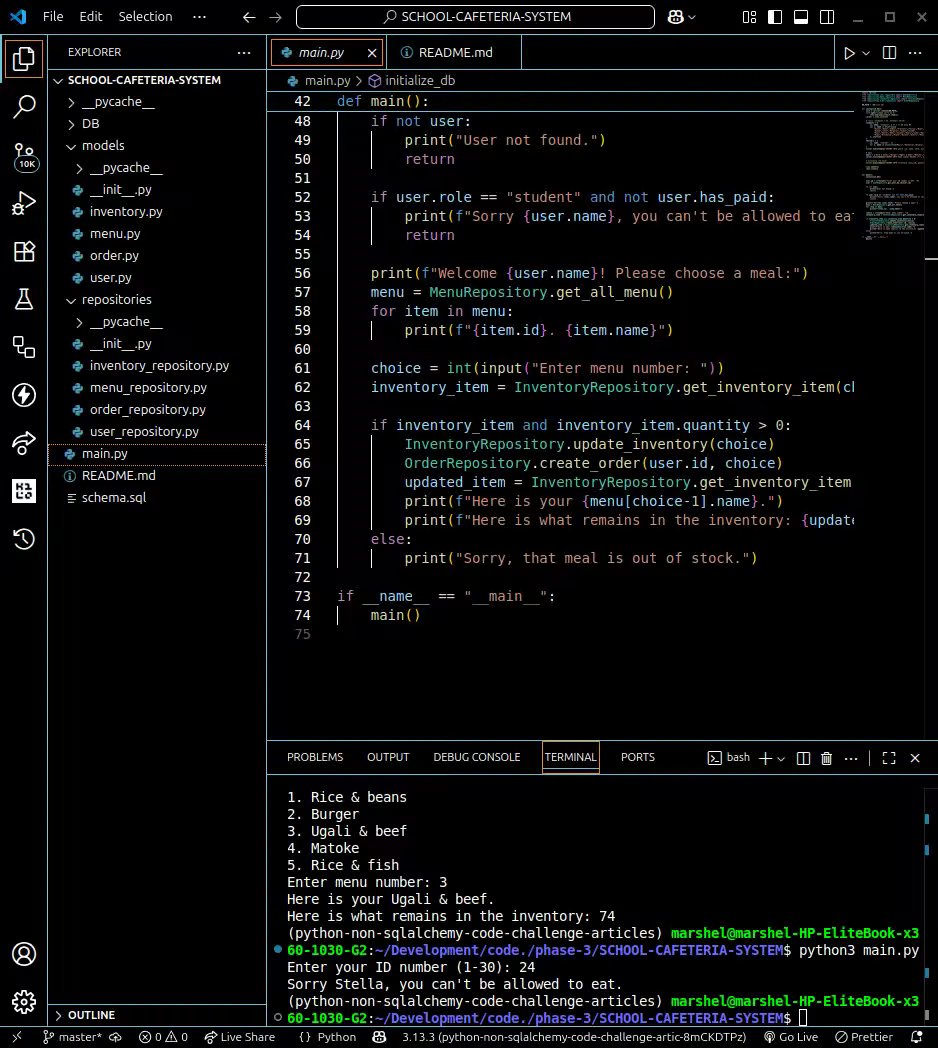Click Live Share in the status bar
The height and width of the screenshot is (1048, 938).
pyautogui.click(x=240, y=1037)
